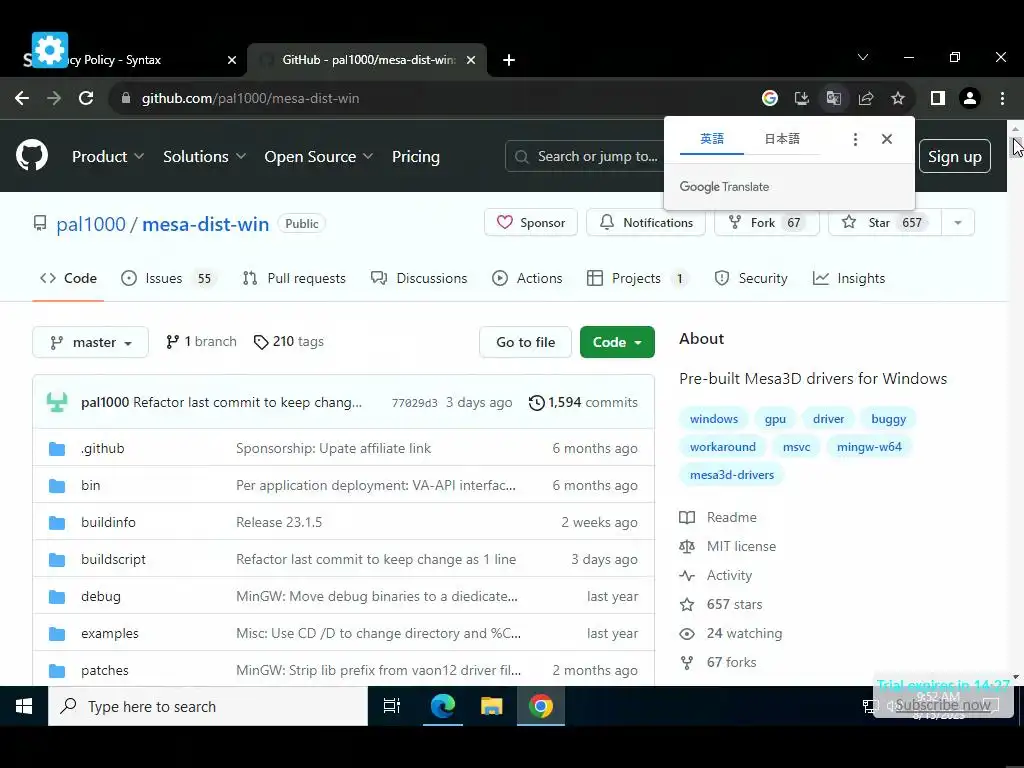Select the 日本語 tab in Translate popup
The height and width of the screenshot is (768, 1024).
pos(782,138)
